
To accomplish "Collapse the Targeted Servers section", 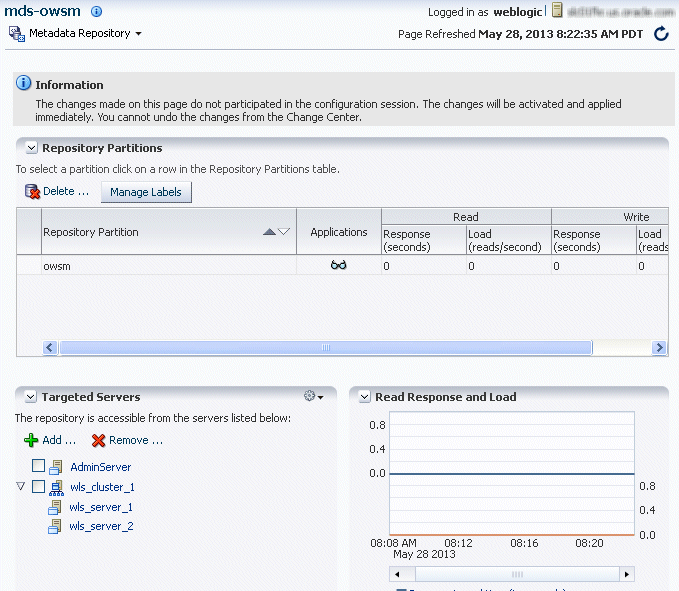I will point(31,397).
